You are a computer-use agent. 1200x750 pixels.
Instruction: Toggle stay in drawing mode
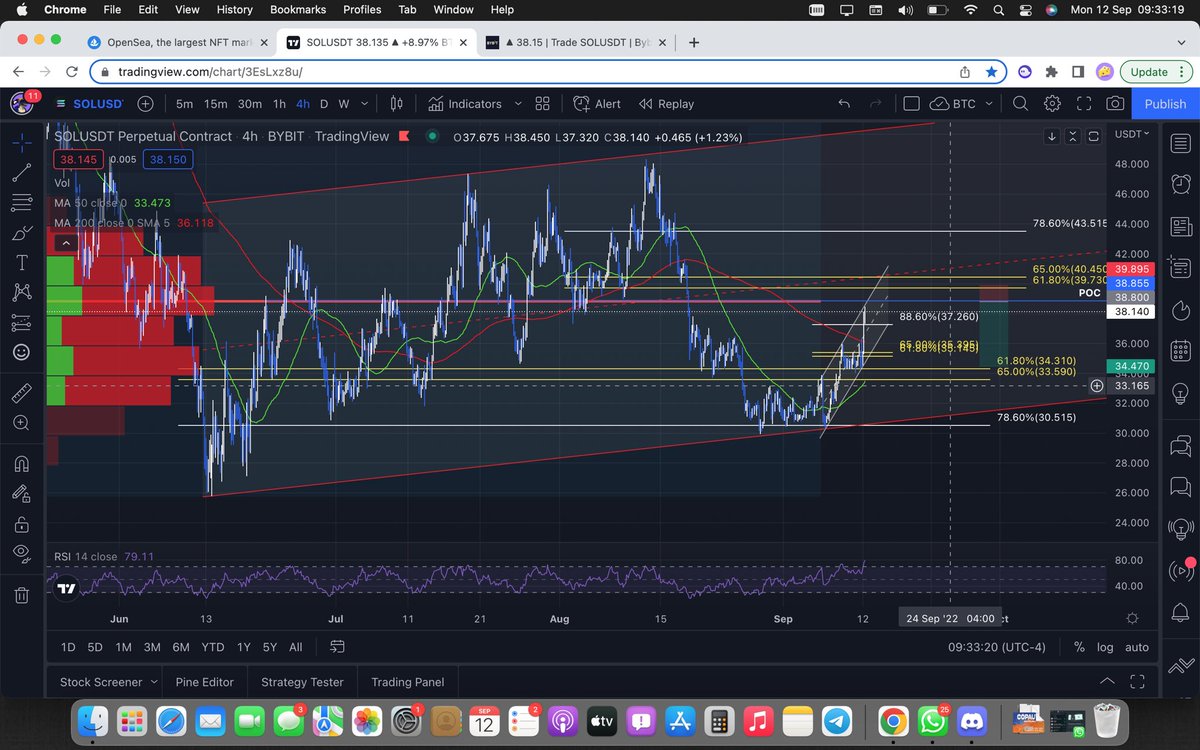coord(21,493)
